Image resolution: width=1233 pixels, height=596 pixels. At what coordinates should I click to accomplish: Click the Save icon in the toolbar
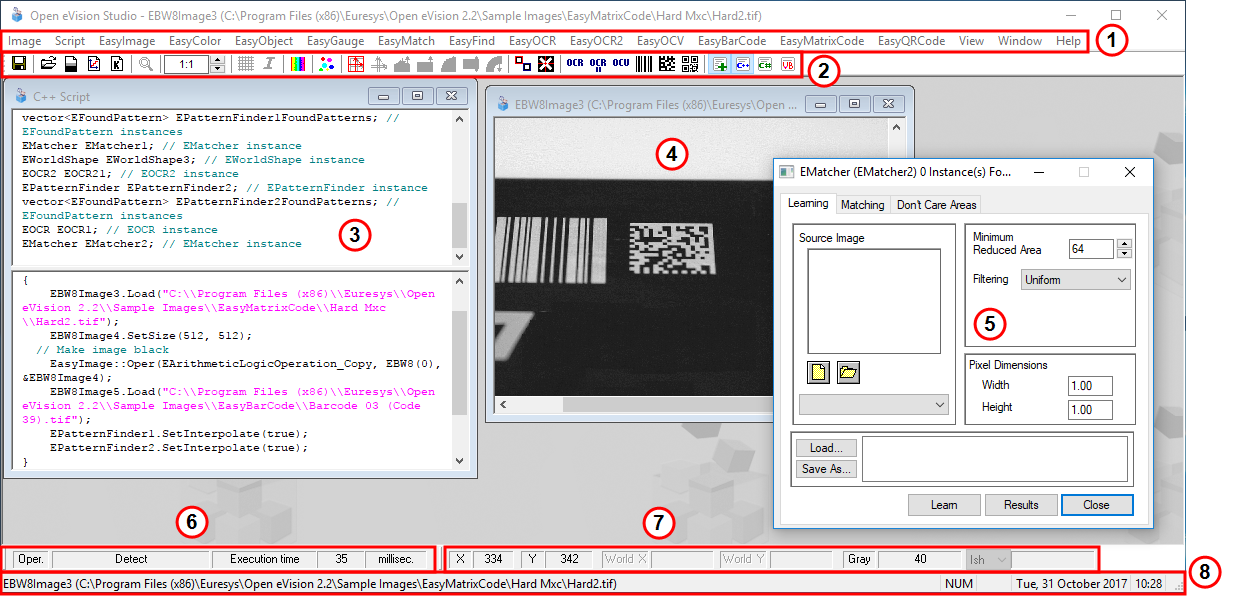[18, 64]
